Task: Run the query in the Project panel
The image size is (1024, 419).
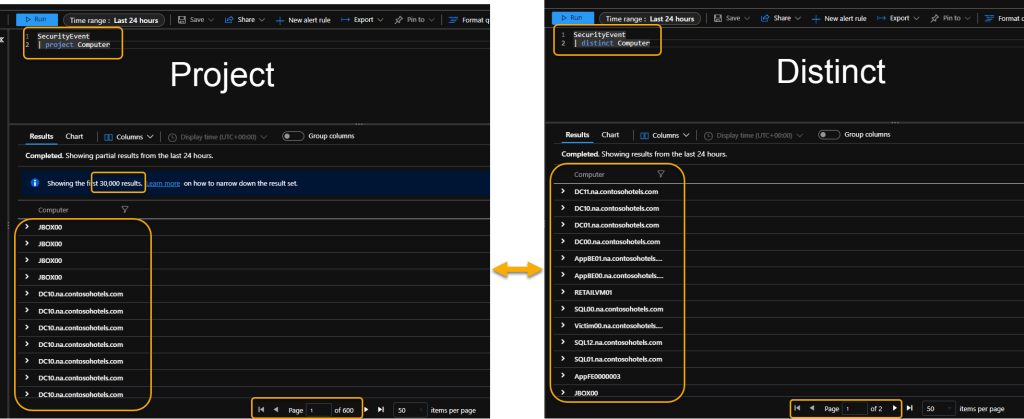Action: (37, 20)
